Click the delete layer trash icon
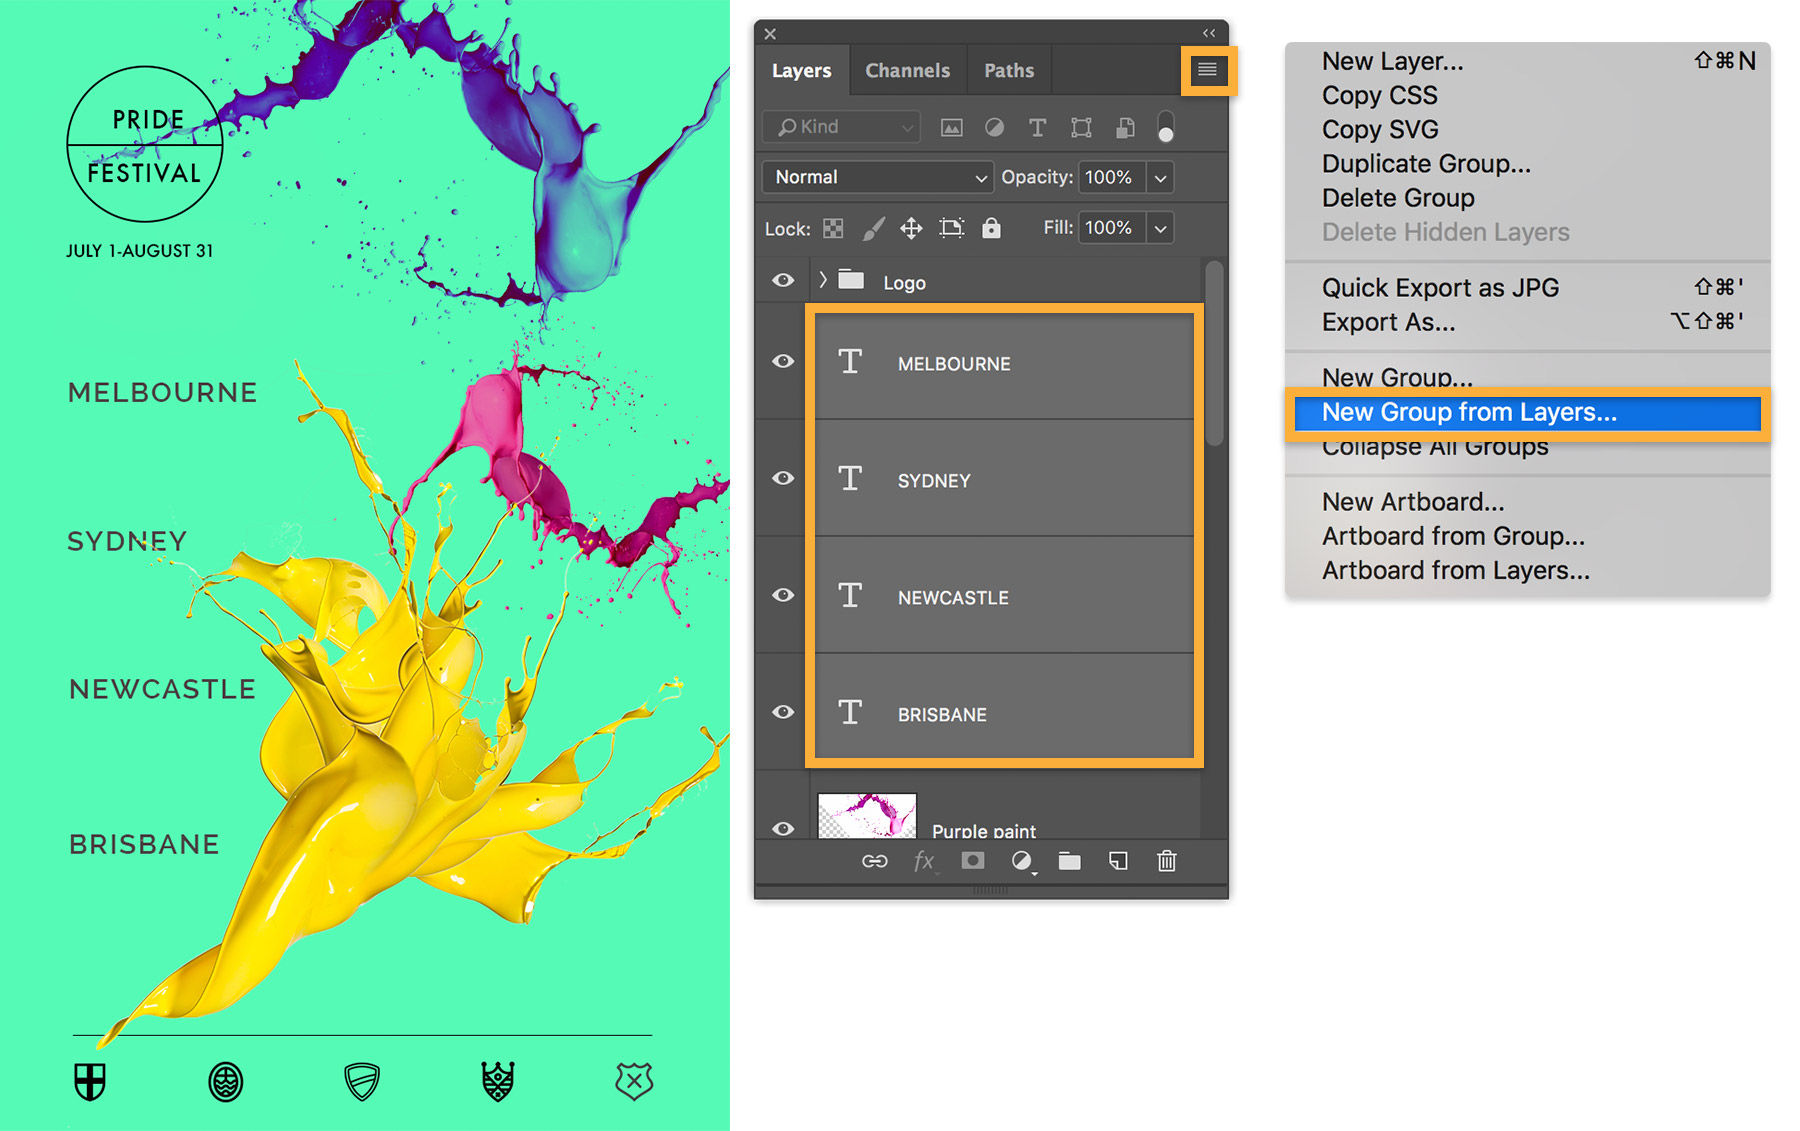Viewport: 1800px width, 1131px height. click(1166, 861)
